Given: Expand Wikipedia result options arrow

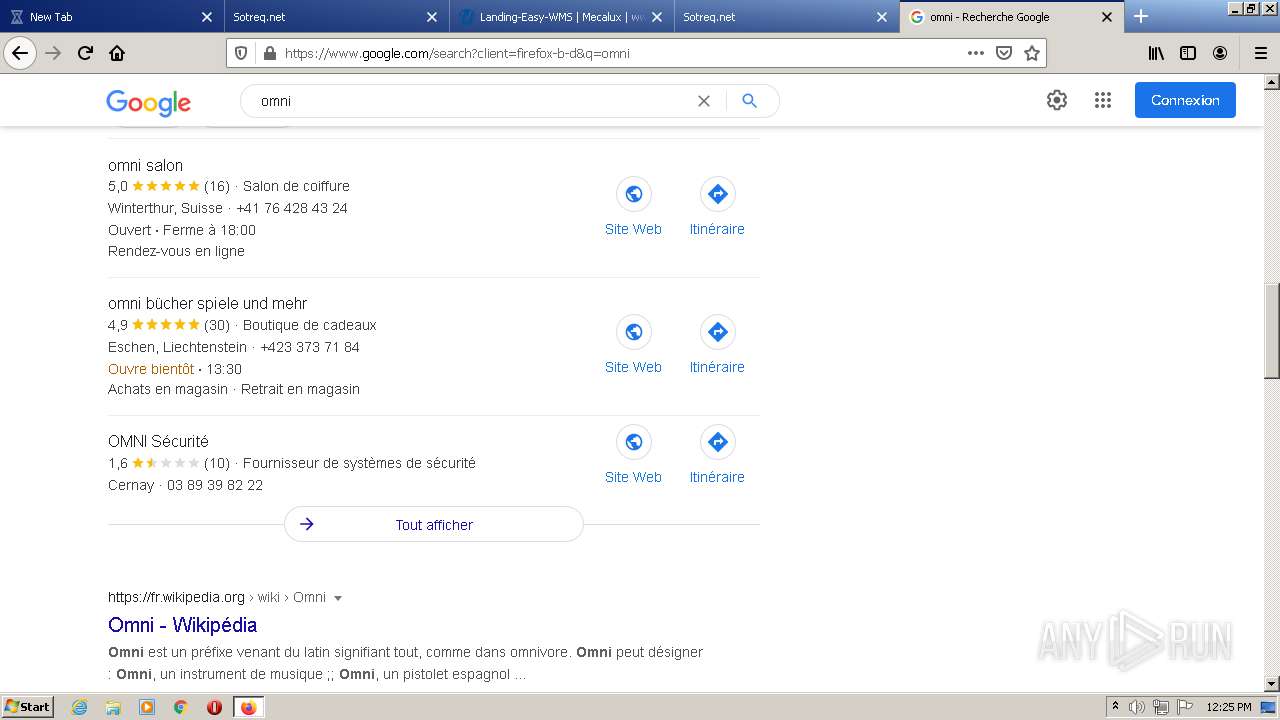Looking at the screenshot, I should (338, 598).
